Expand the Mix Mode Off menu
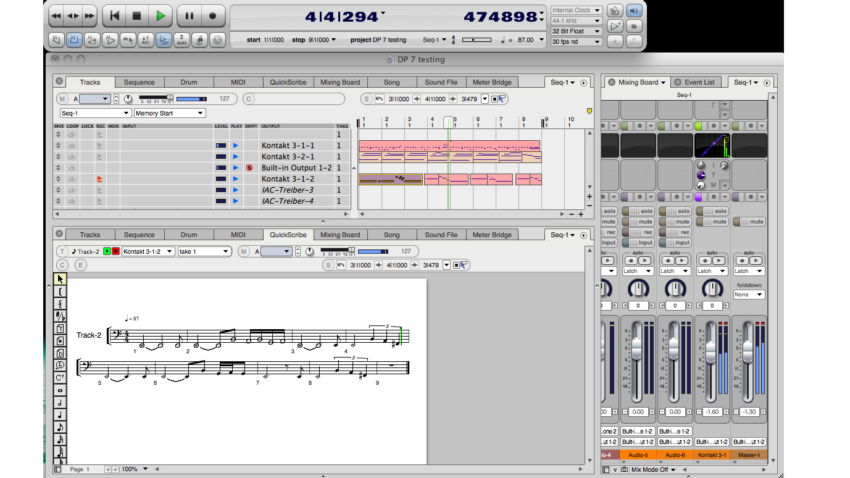Screen dimensions: 850x478 point(656,469)
